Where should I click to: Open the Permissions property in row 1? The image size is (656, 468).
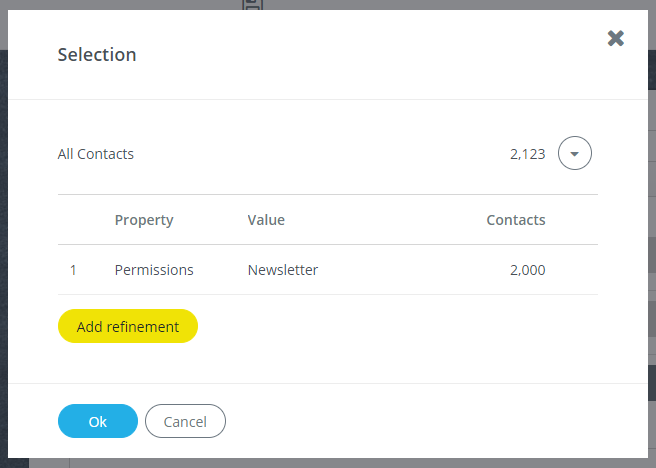coord(154,270)
